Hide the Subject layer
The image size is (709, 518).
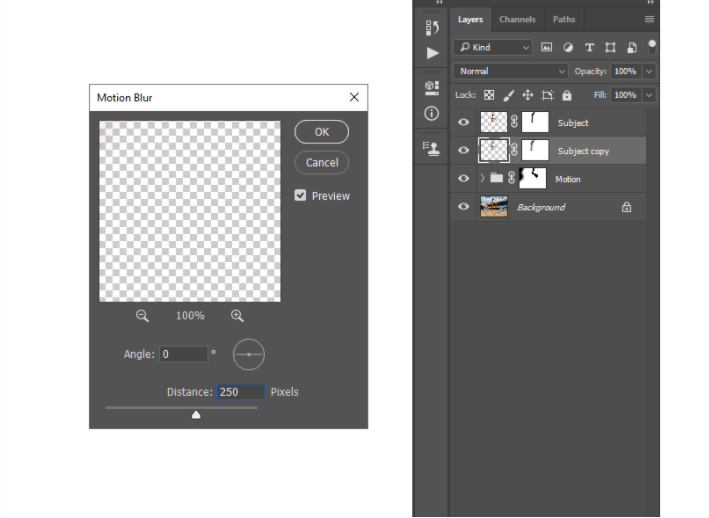(463, 122)
